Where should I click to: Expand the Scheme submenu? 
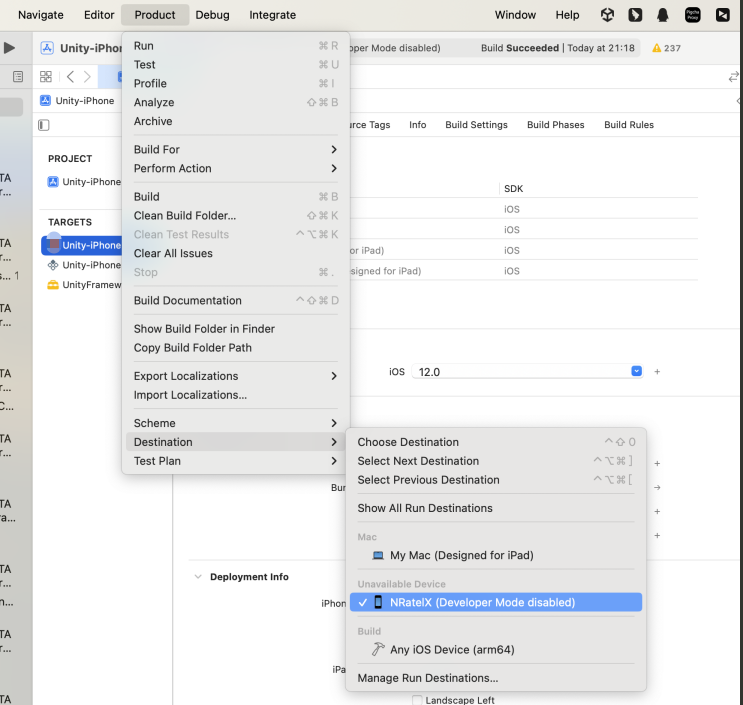point(236,423)
